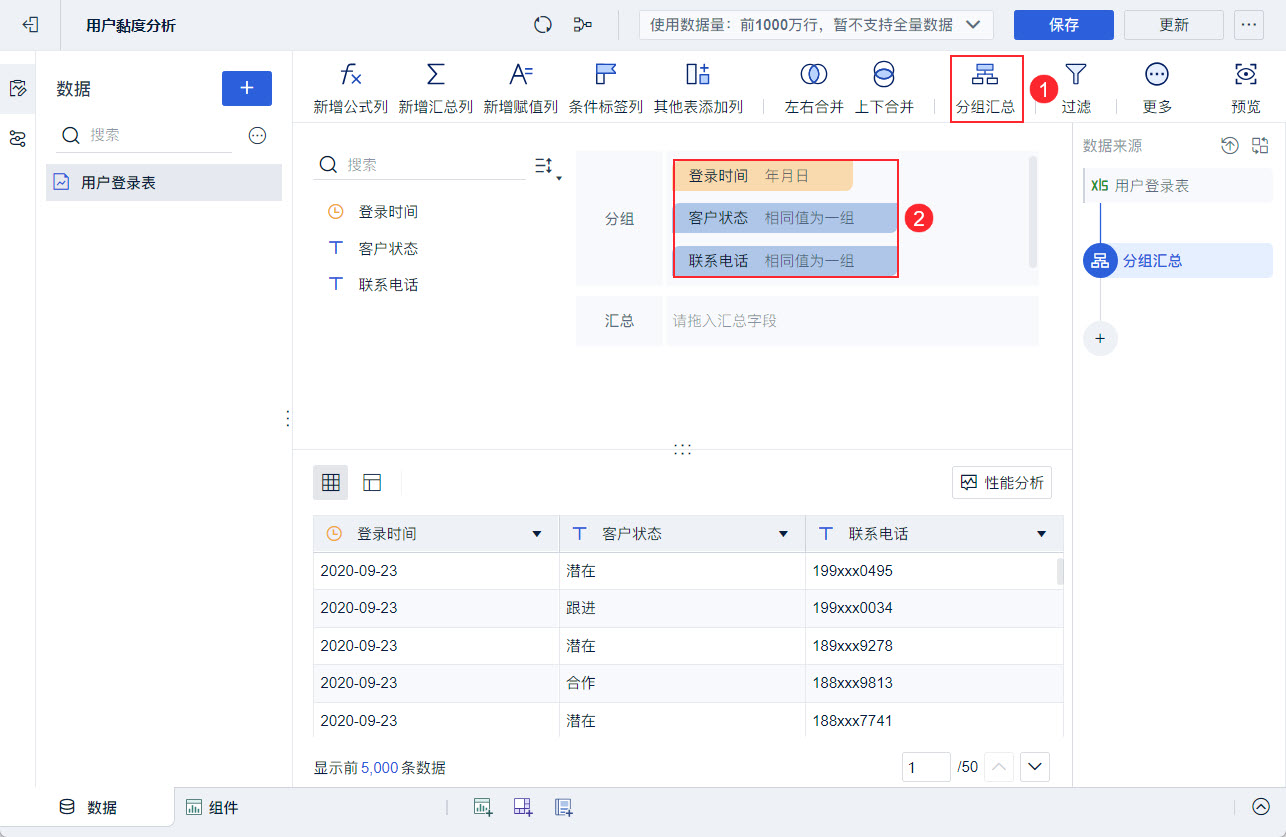The height and width of the screenshot is (837, 1286).
Task: Click the refresh circle icon in header
Action: coord(543,25)
